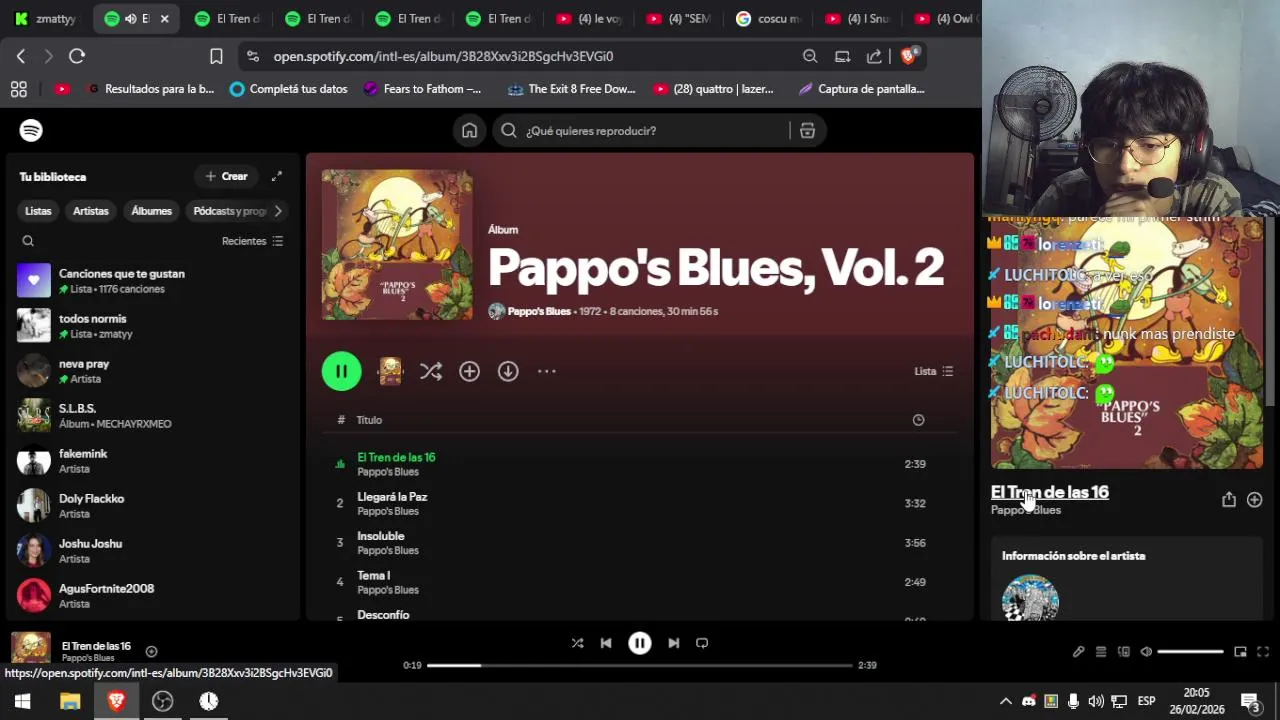Bookmark this page in address bar
1280x720 pixels.
(216, 56)
